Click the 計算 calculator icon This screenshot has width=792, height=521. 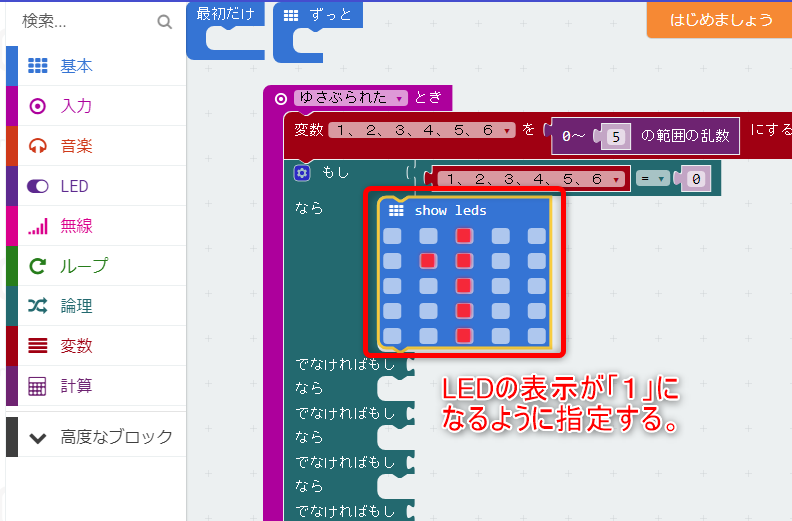click(x=38, y=386)
